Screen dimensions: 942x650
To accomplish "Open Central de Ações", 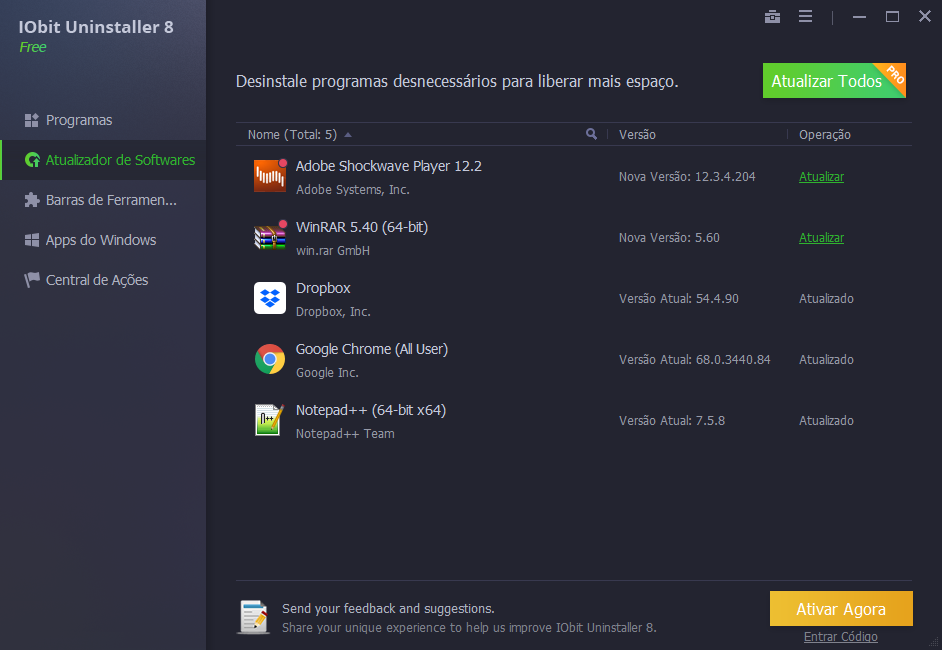I will [x=103, y=280].
